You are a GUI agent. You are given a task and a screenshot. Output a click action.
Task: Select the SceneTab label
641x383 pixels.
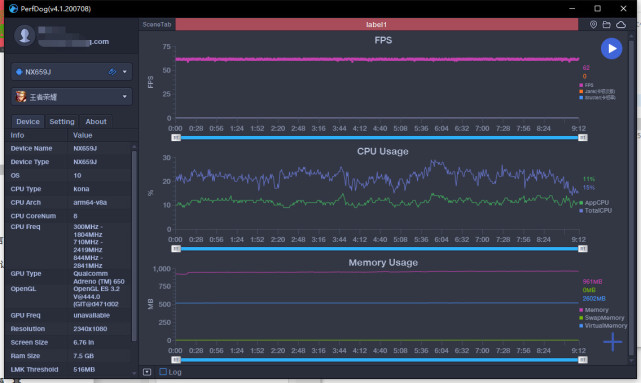(157, 25)
